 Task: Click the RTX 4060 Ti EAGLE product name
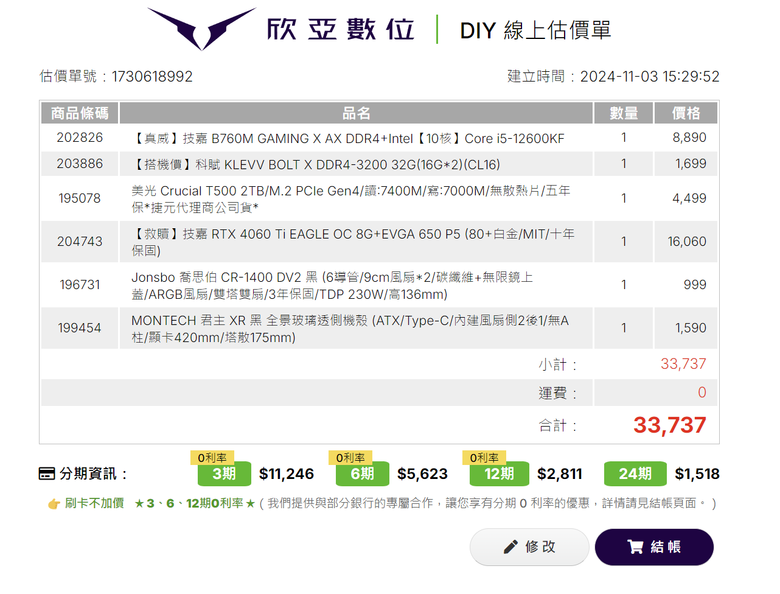(353, 242)
